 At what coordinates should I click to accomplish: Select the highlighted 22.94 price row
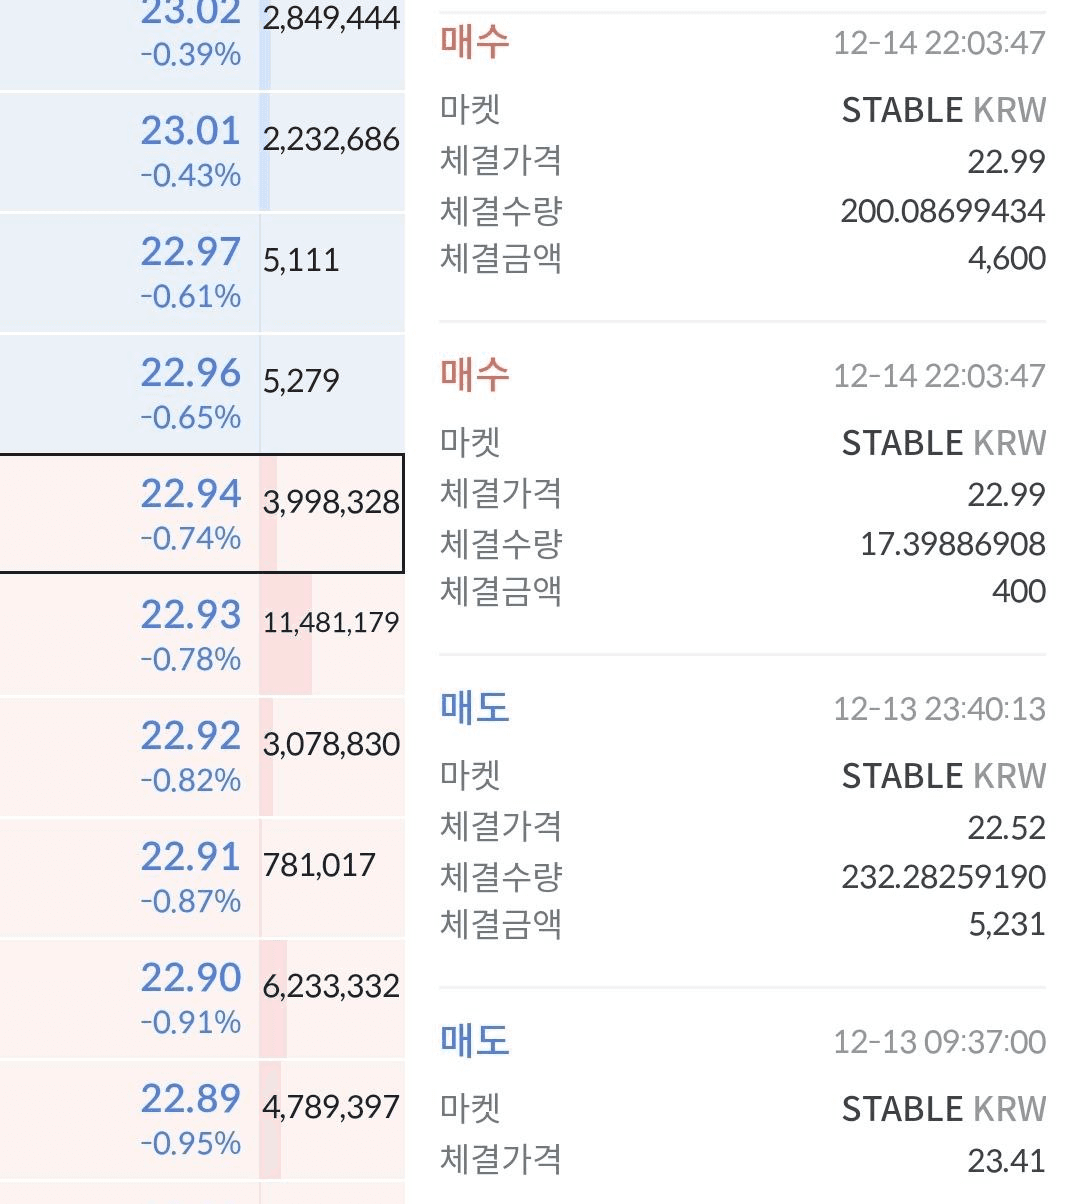(x=190, y=495)
